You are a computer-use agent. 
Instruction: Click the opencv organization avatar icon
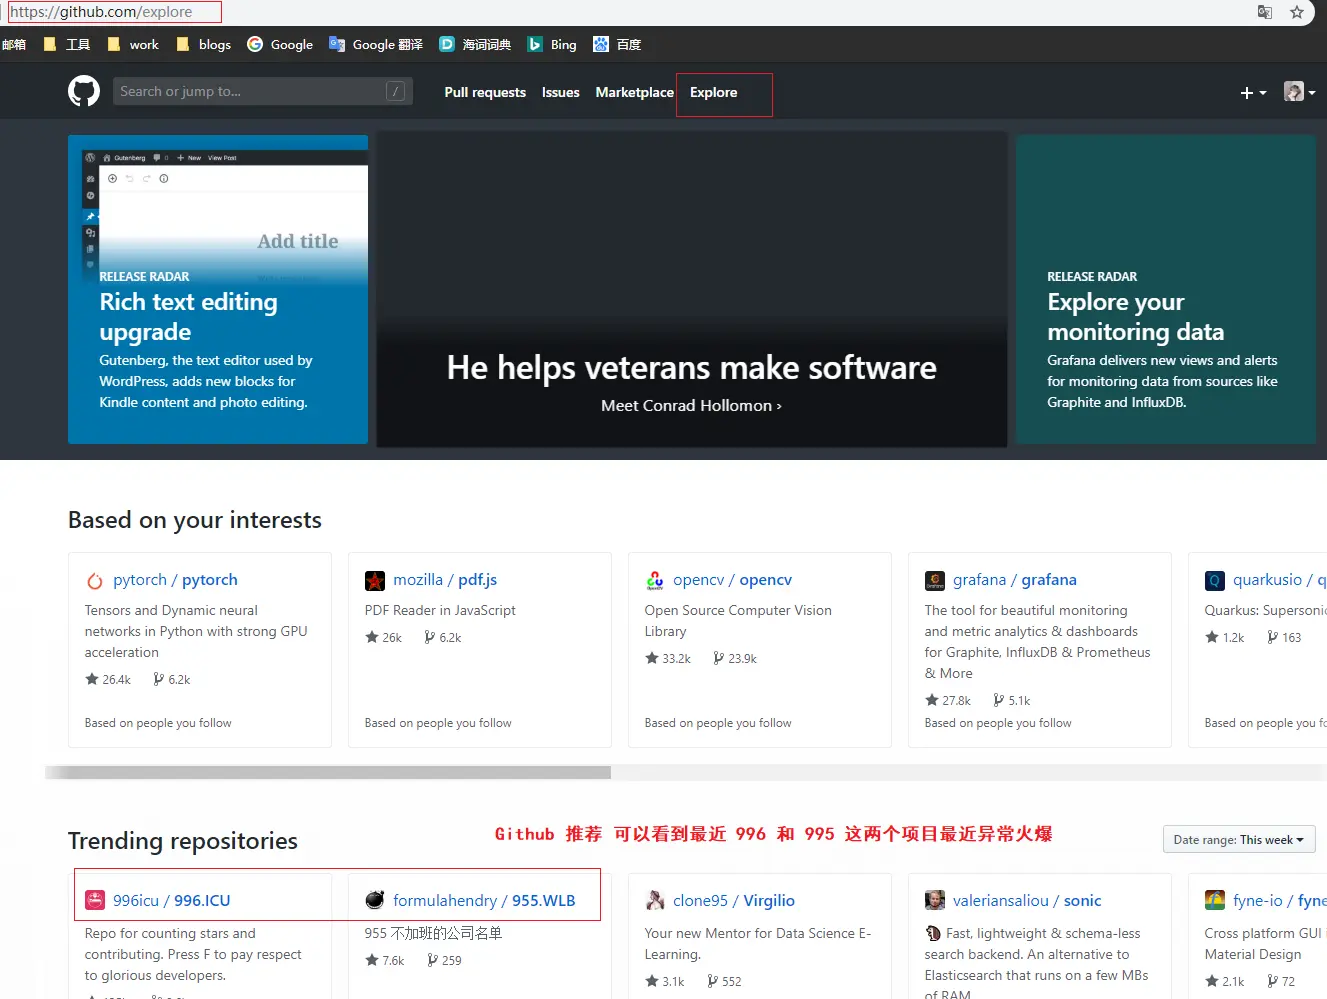coord(655,580)
